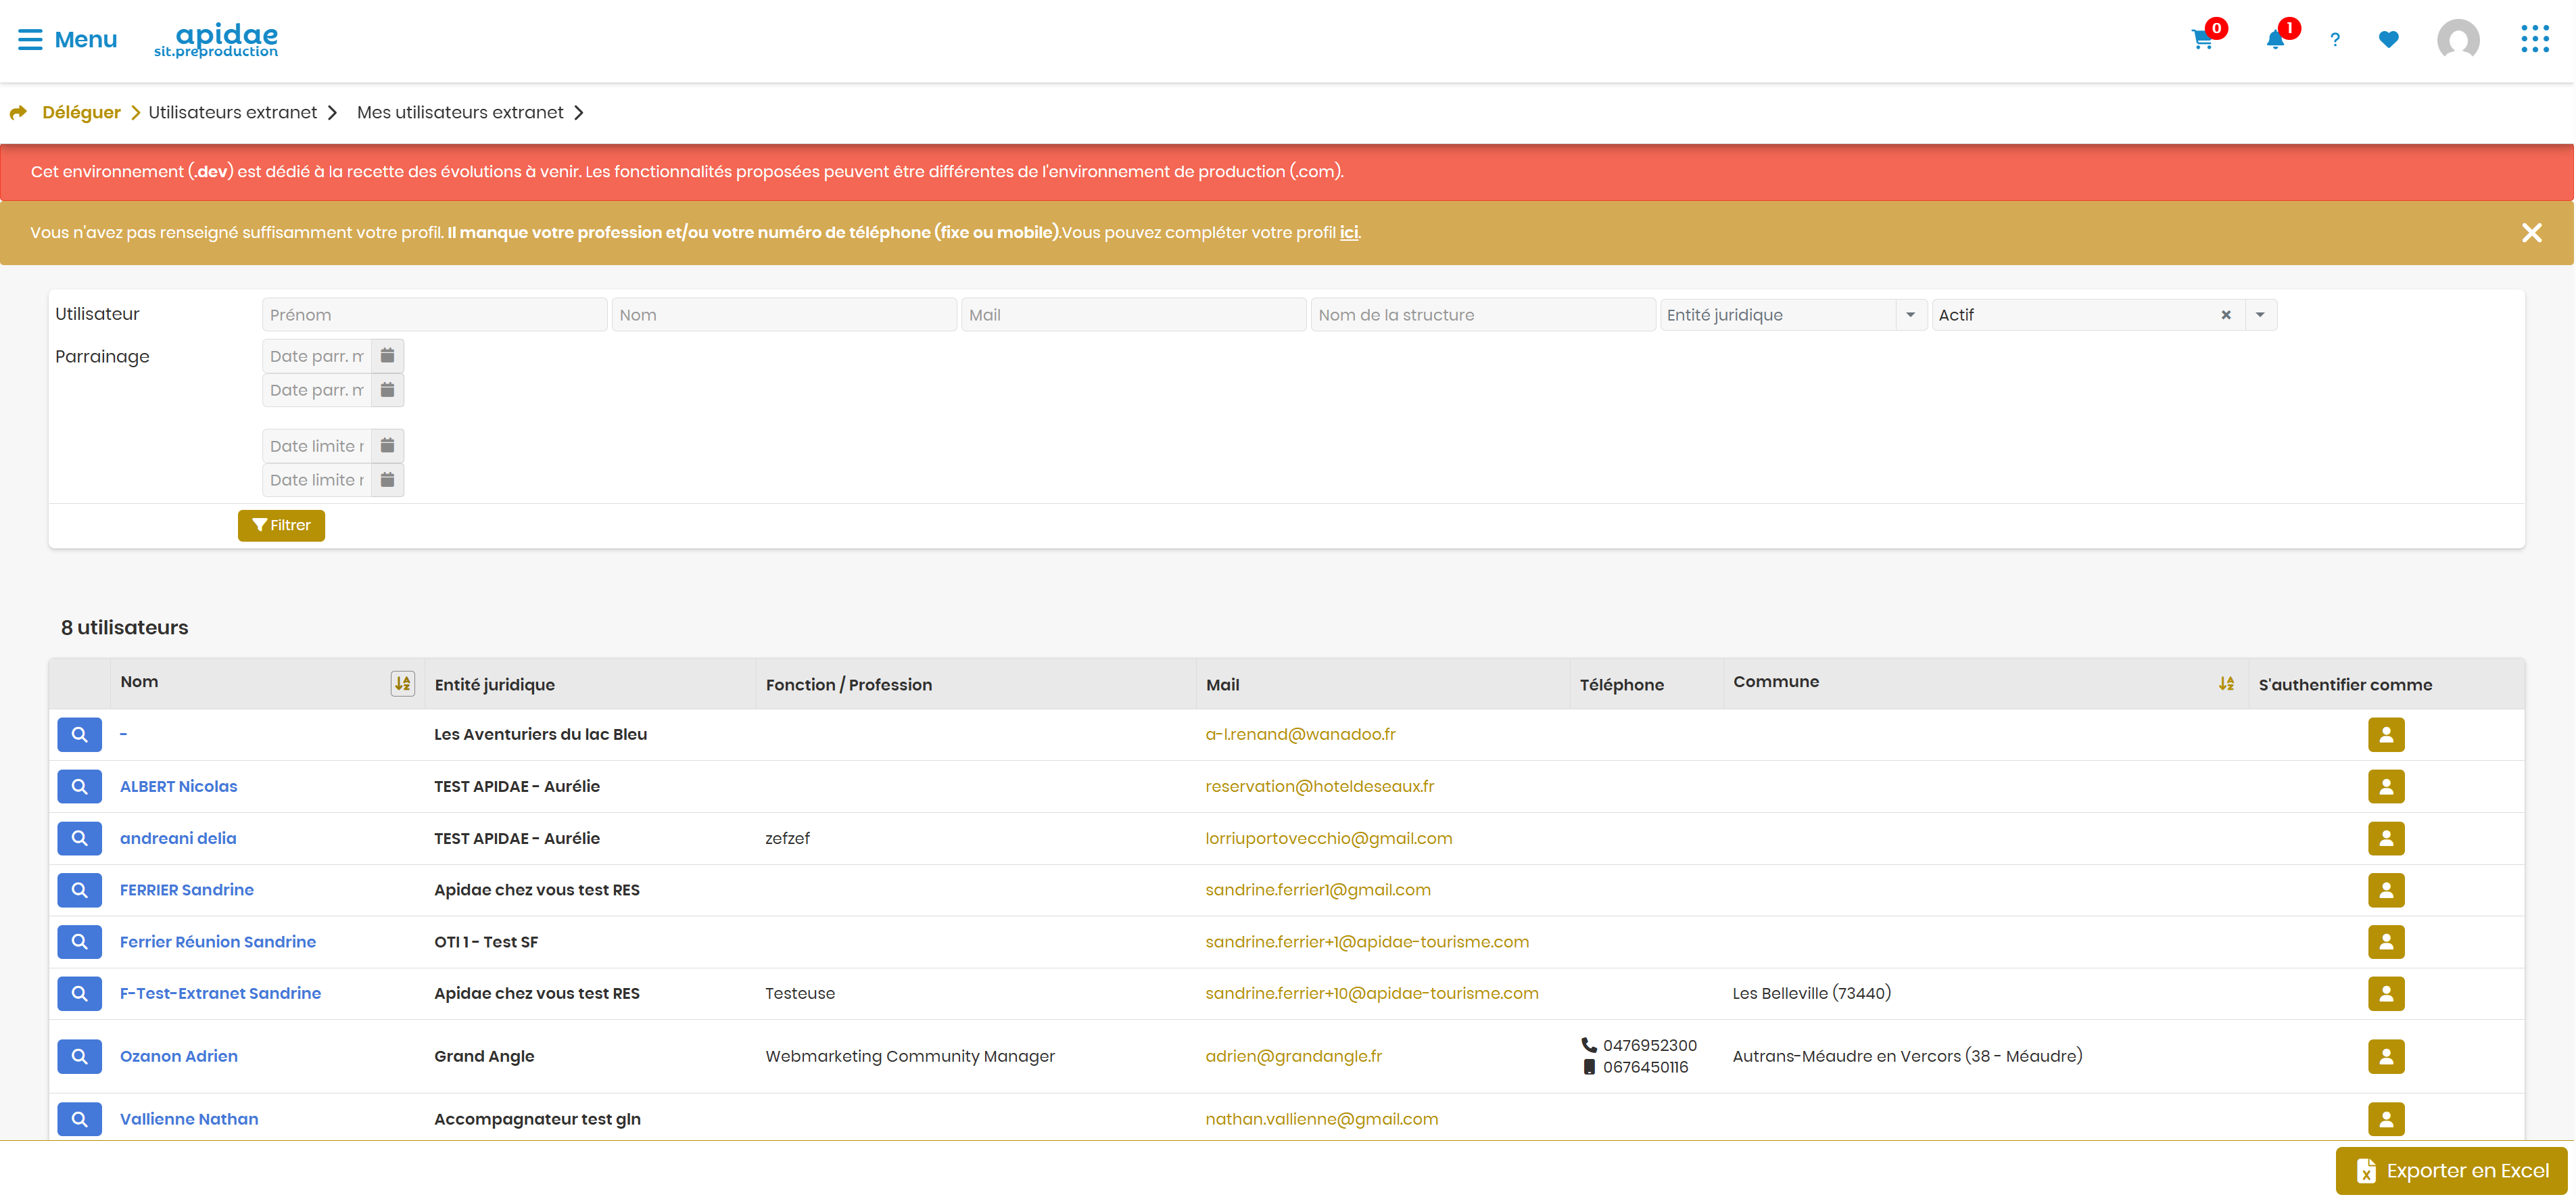Export the list with Exporter en Excel
The height and width of the screenshot is (1197, 2576).
coord(2451,1171)
